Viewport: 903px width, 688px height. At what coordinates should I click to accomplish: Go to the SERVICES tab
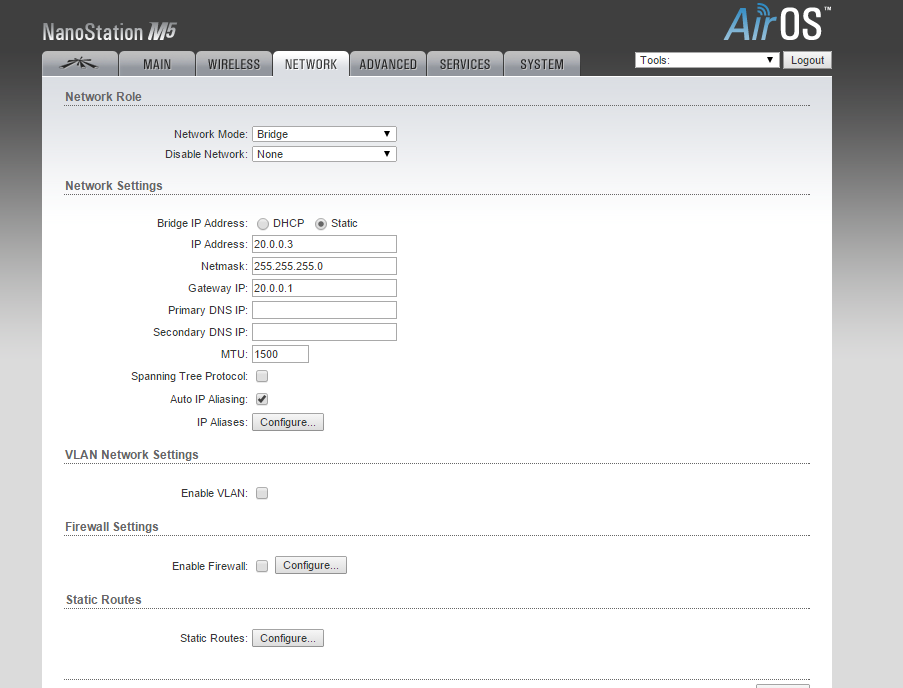[x=465, y=64]
